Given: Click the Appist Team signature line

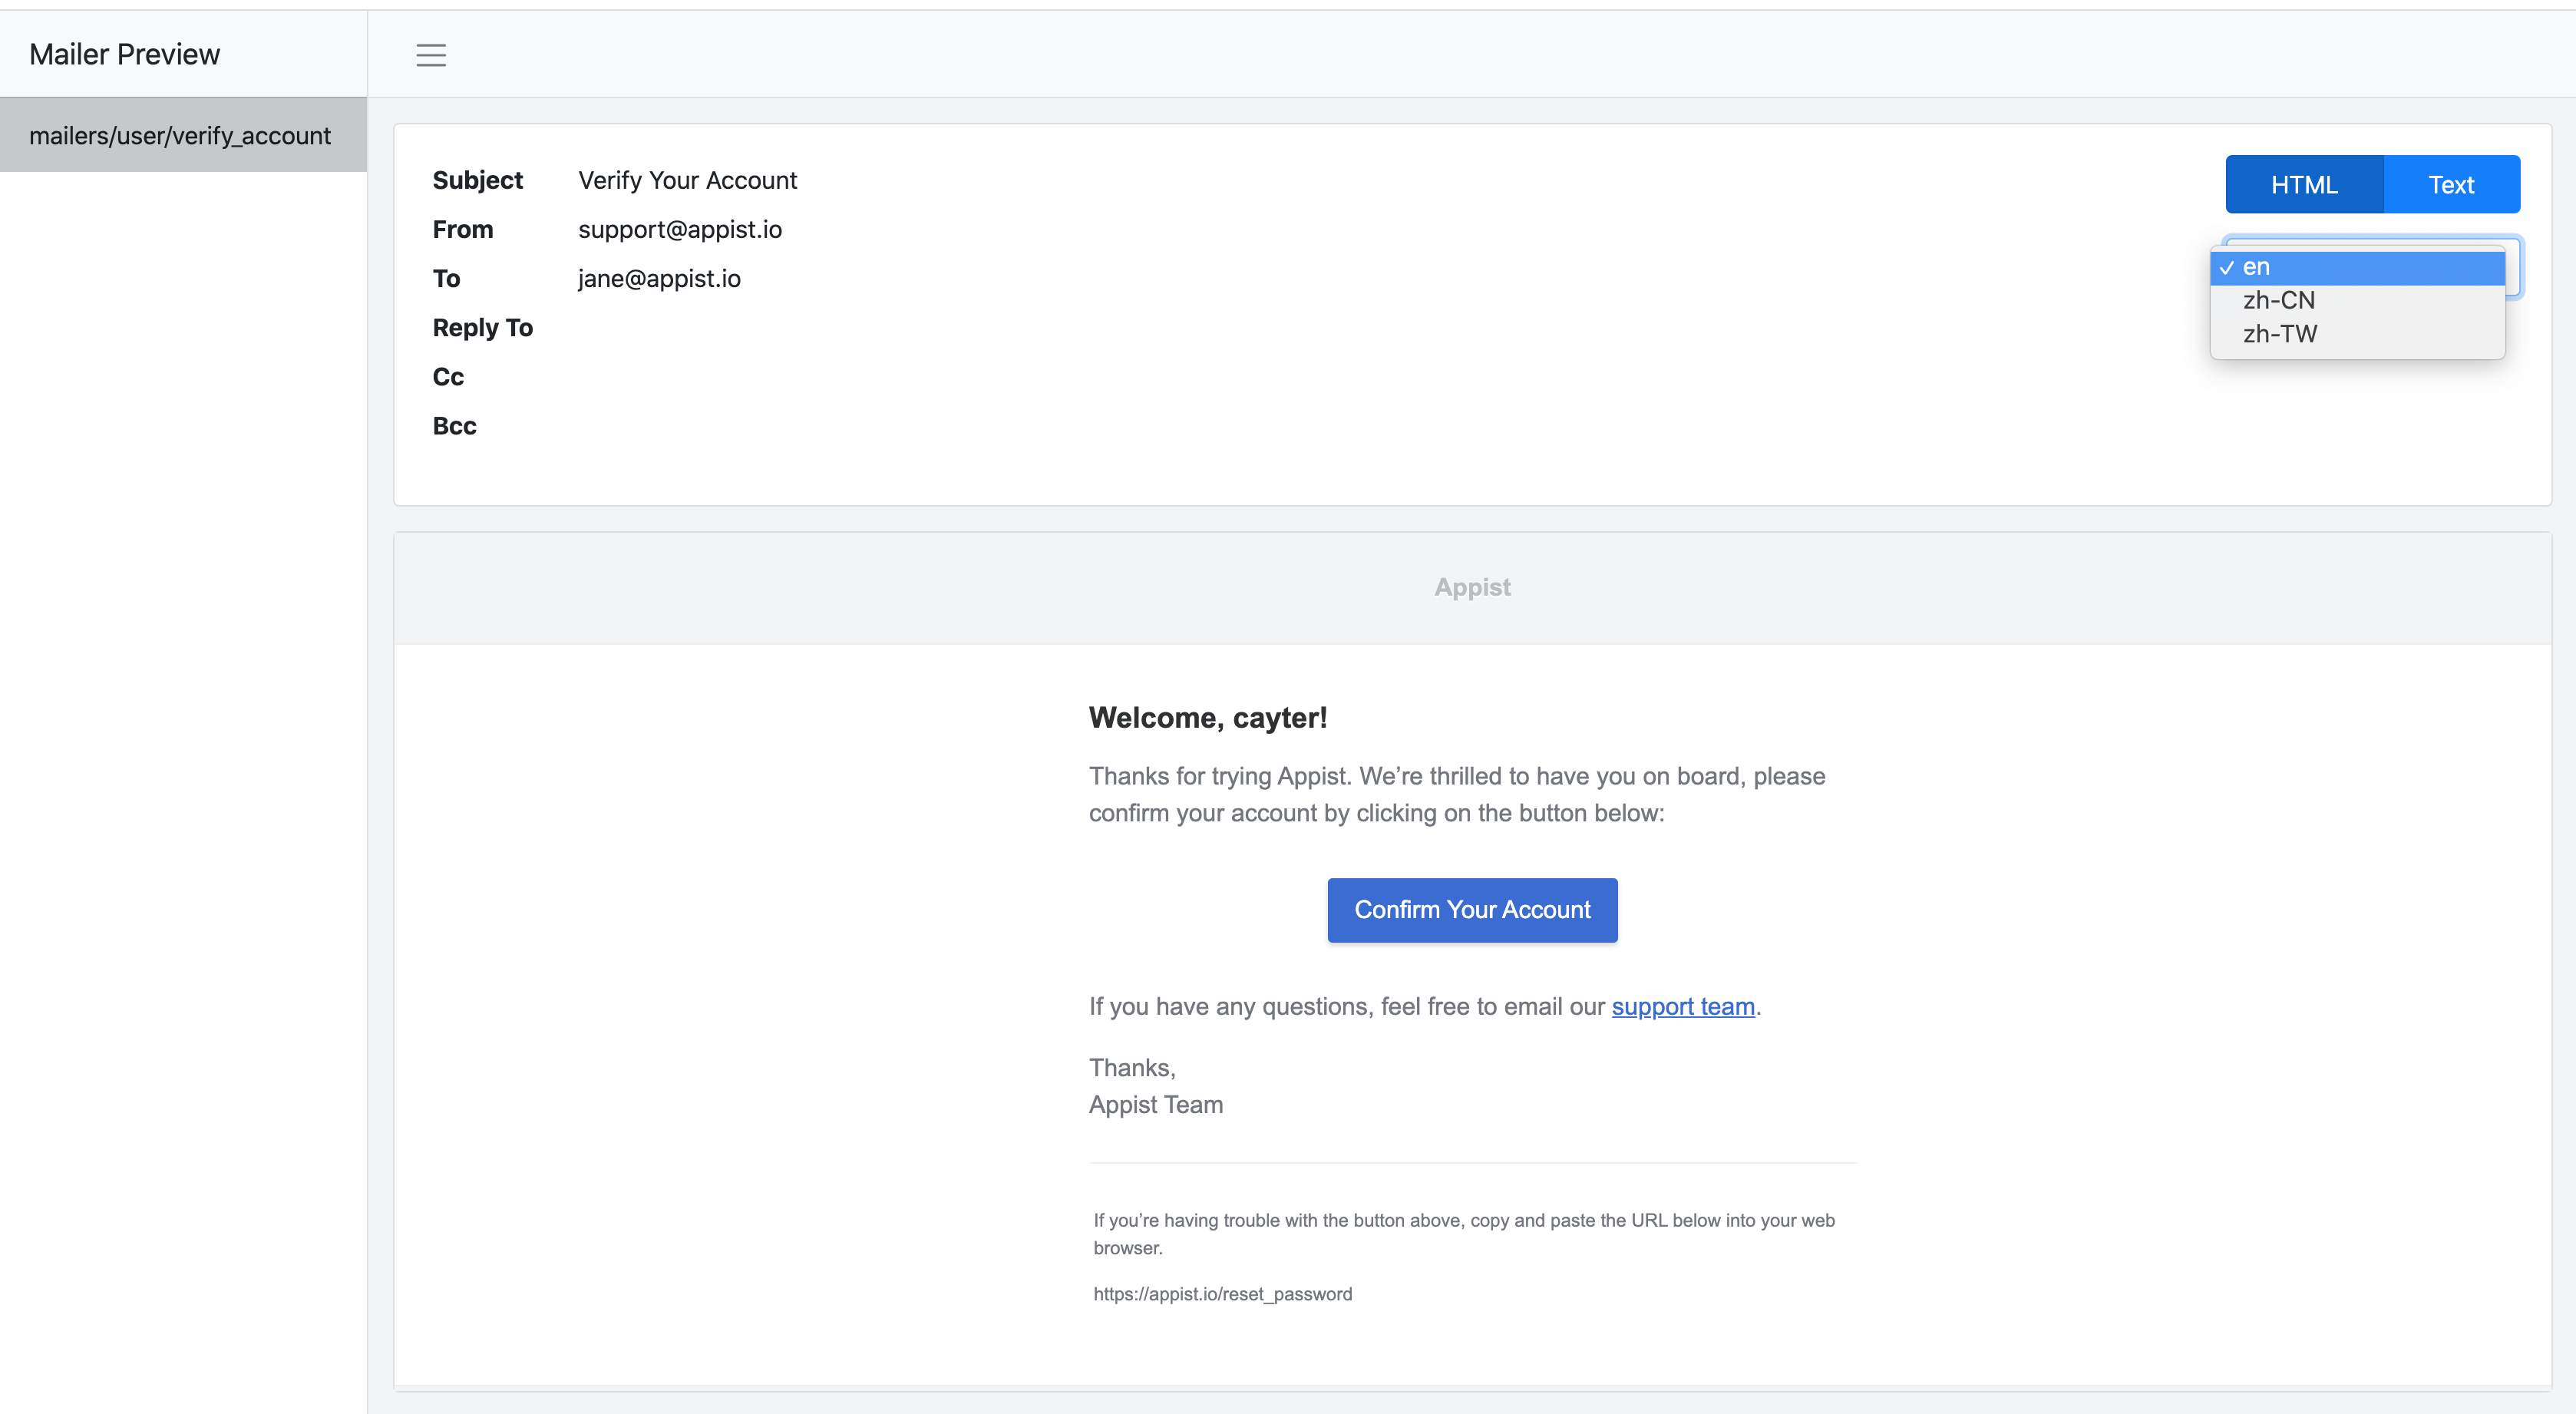Looking at the screenshot, I should (x=1155, y=1104).
